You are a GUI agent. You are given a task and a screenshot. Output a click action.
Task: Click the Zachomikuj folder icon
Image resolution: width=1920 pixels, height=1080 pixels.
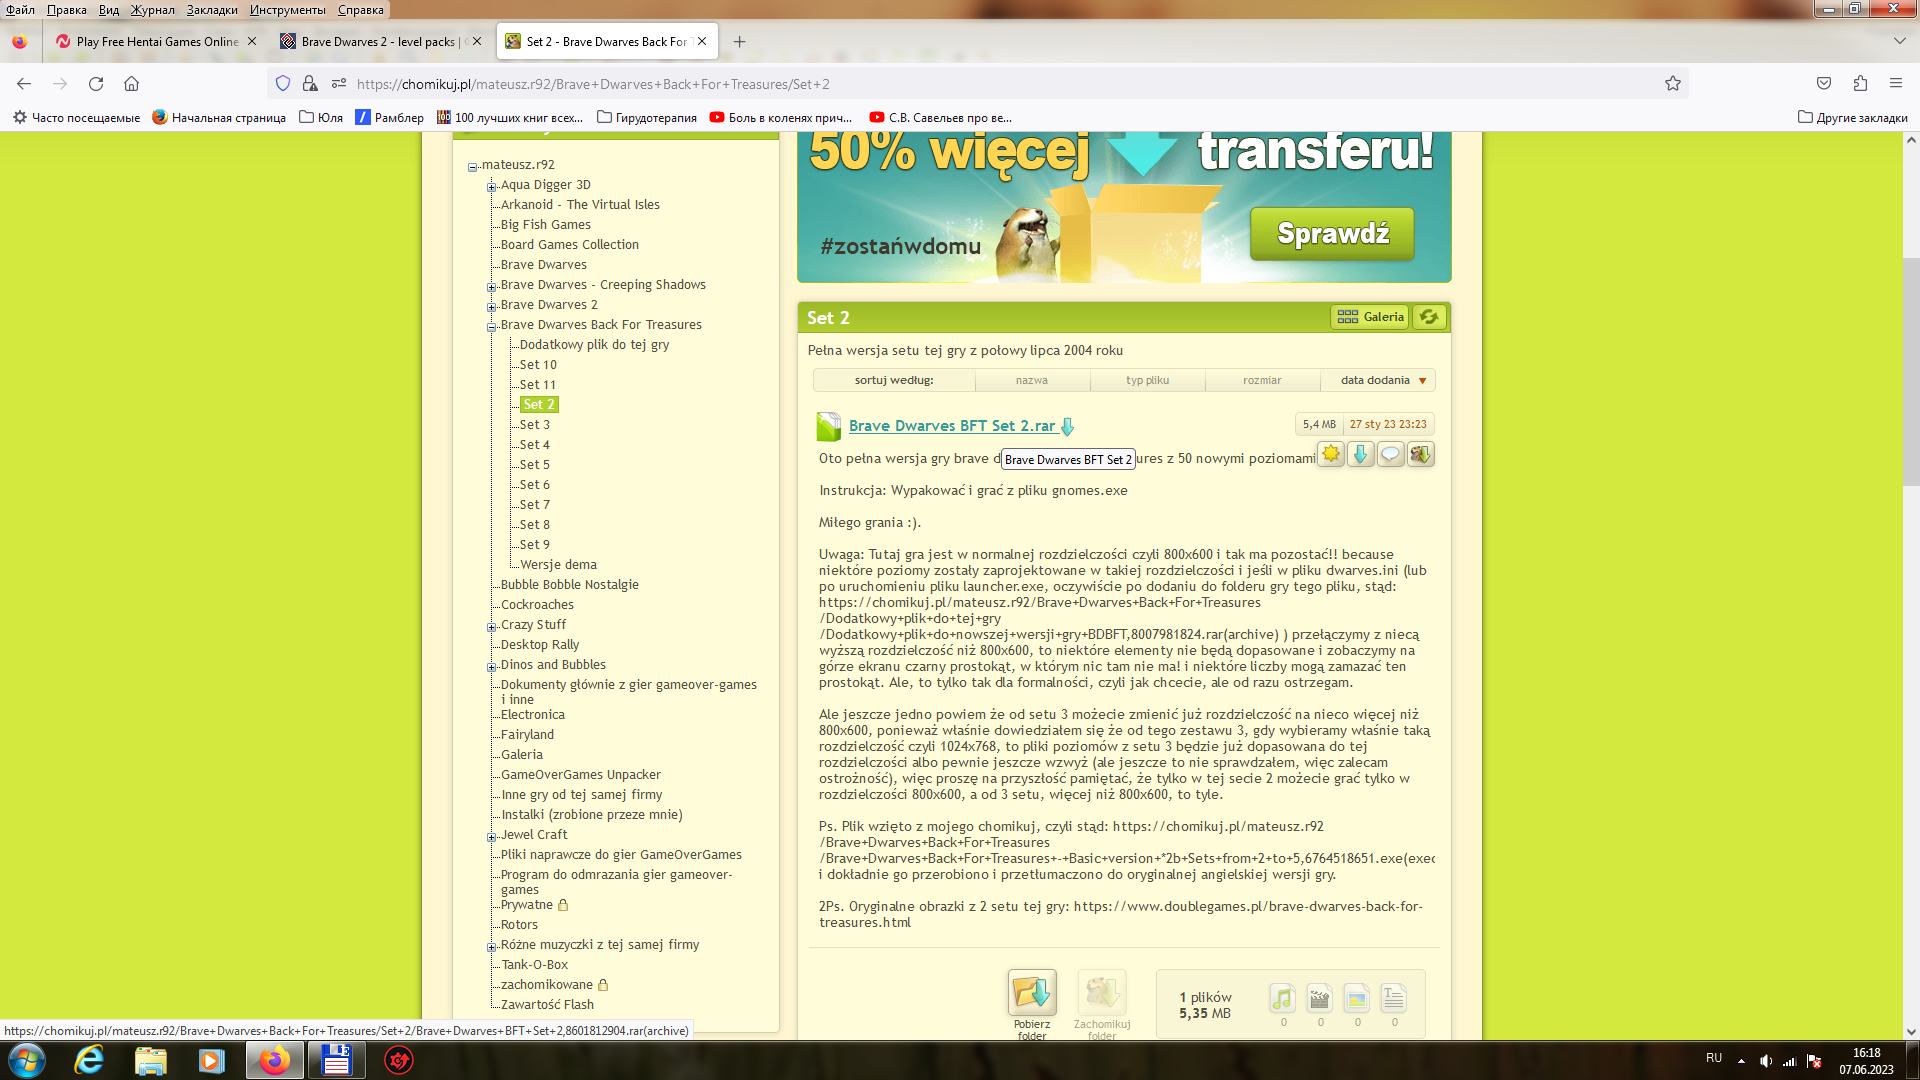pos(1102,993)
